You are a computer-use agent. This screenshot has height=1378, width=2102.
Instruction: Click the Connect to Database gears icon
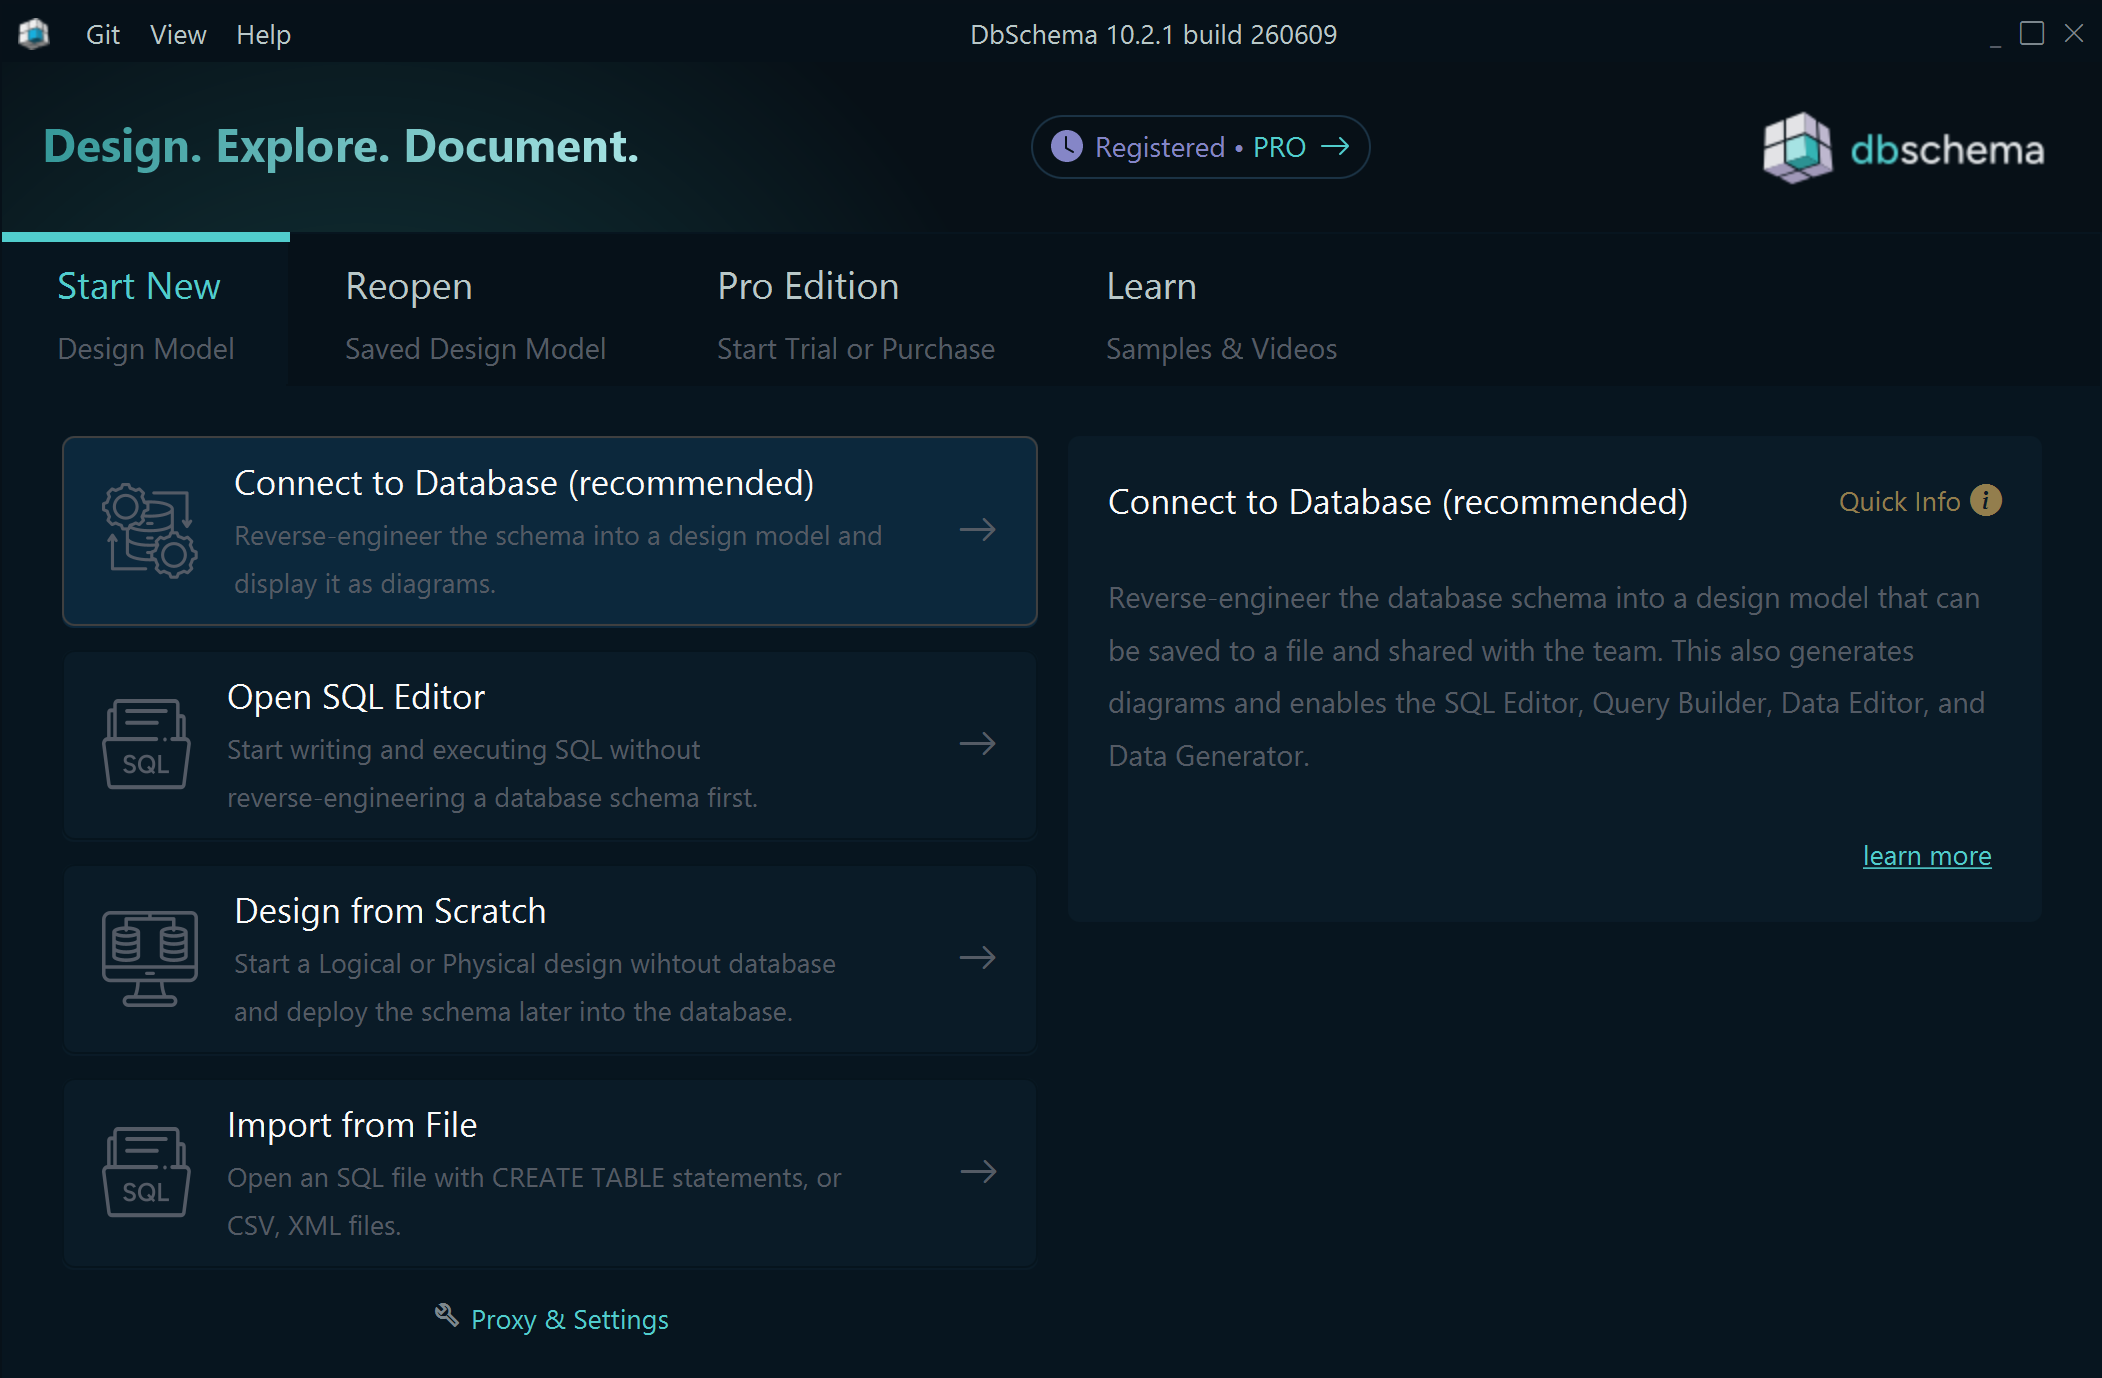150,531
